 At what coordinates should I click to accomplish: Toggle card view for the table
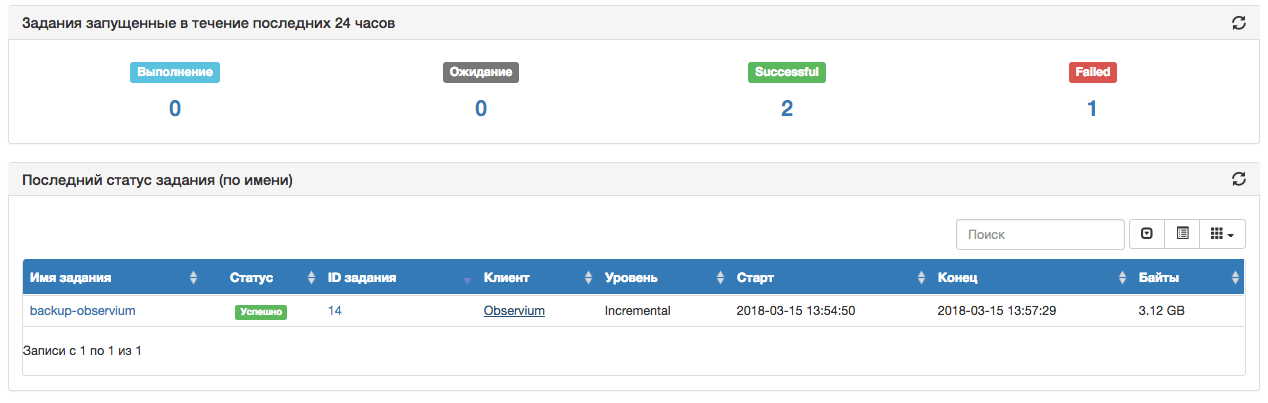tap(1182, 234)
